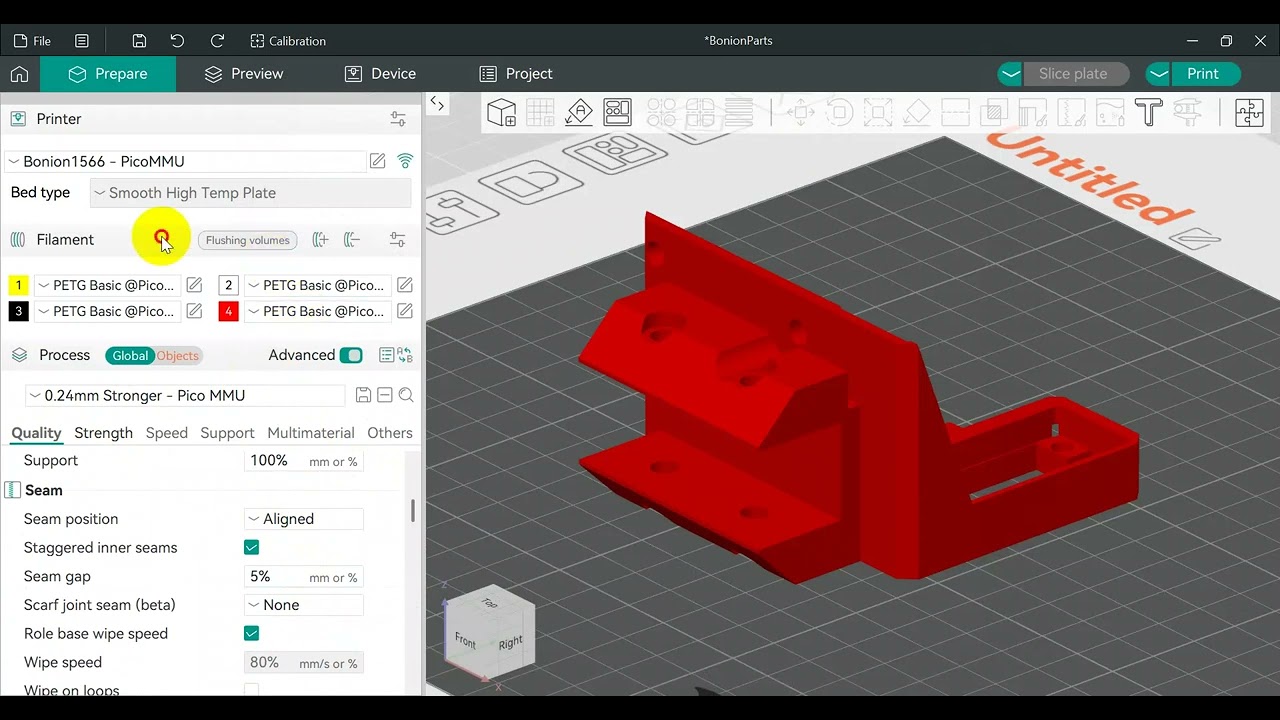Screen dimensions: 1280x720
Task: Open filament 3 PETG Basic dropdown
Action: (107, 311)
